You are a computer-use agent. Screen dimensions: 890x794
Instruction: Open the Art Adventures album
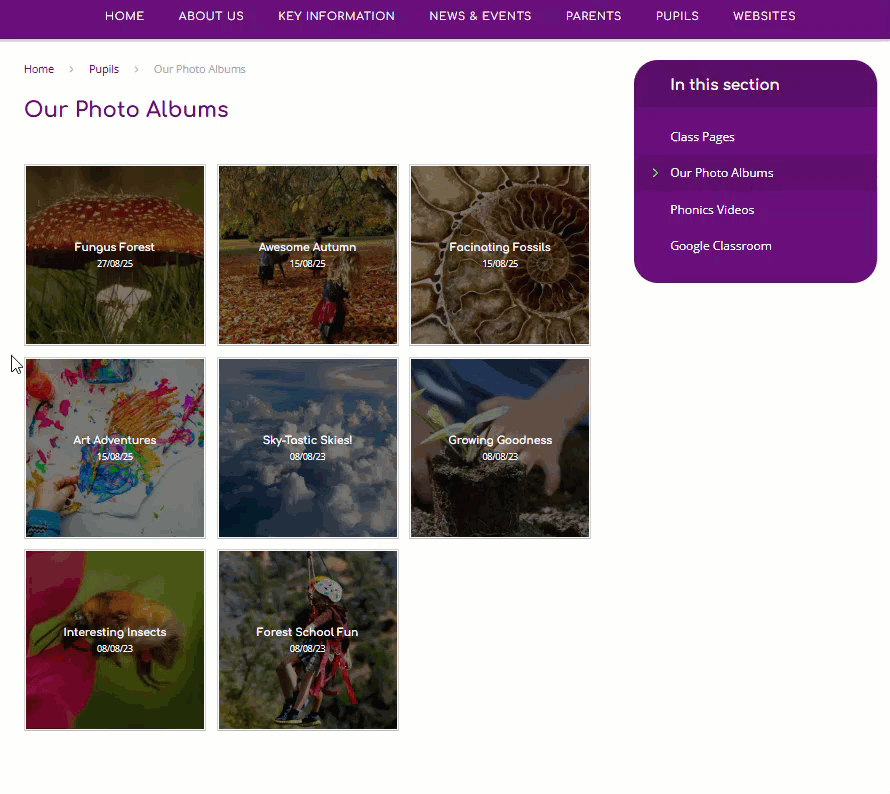pyautogui.click(x=115, y=447)
